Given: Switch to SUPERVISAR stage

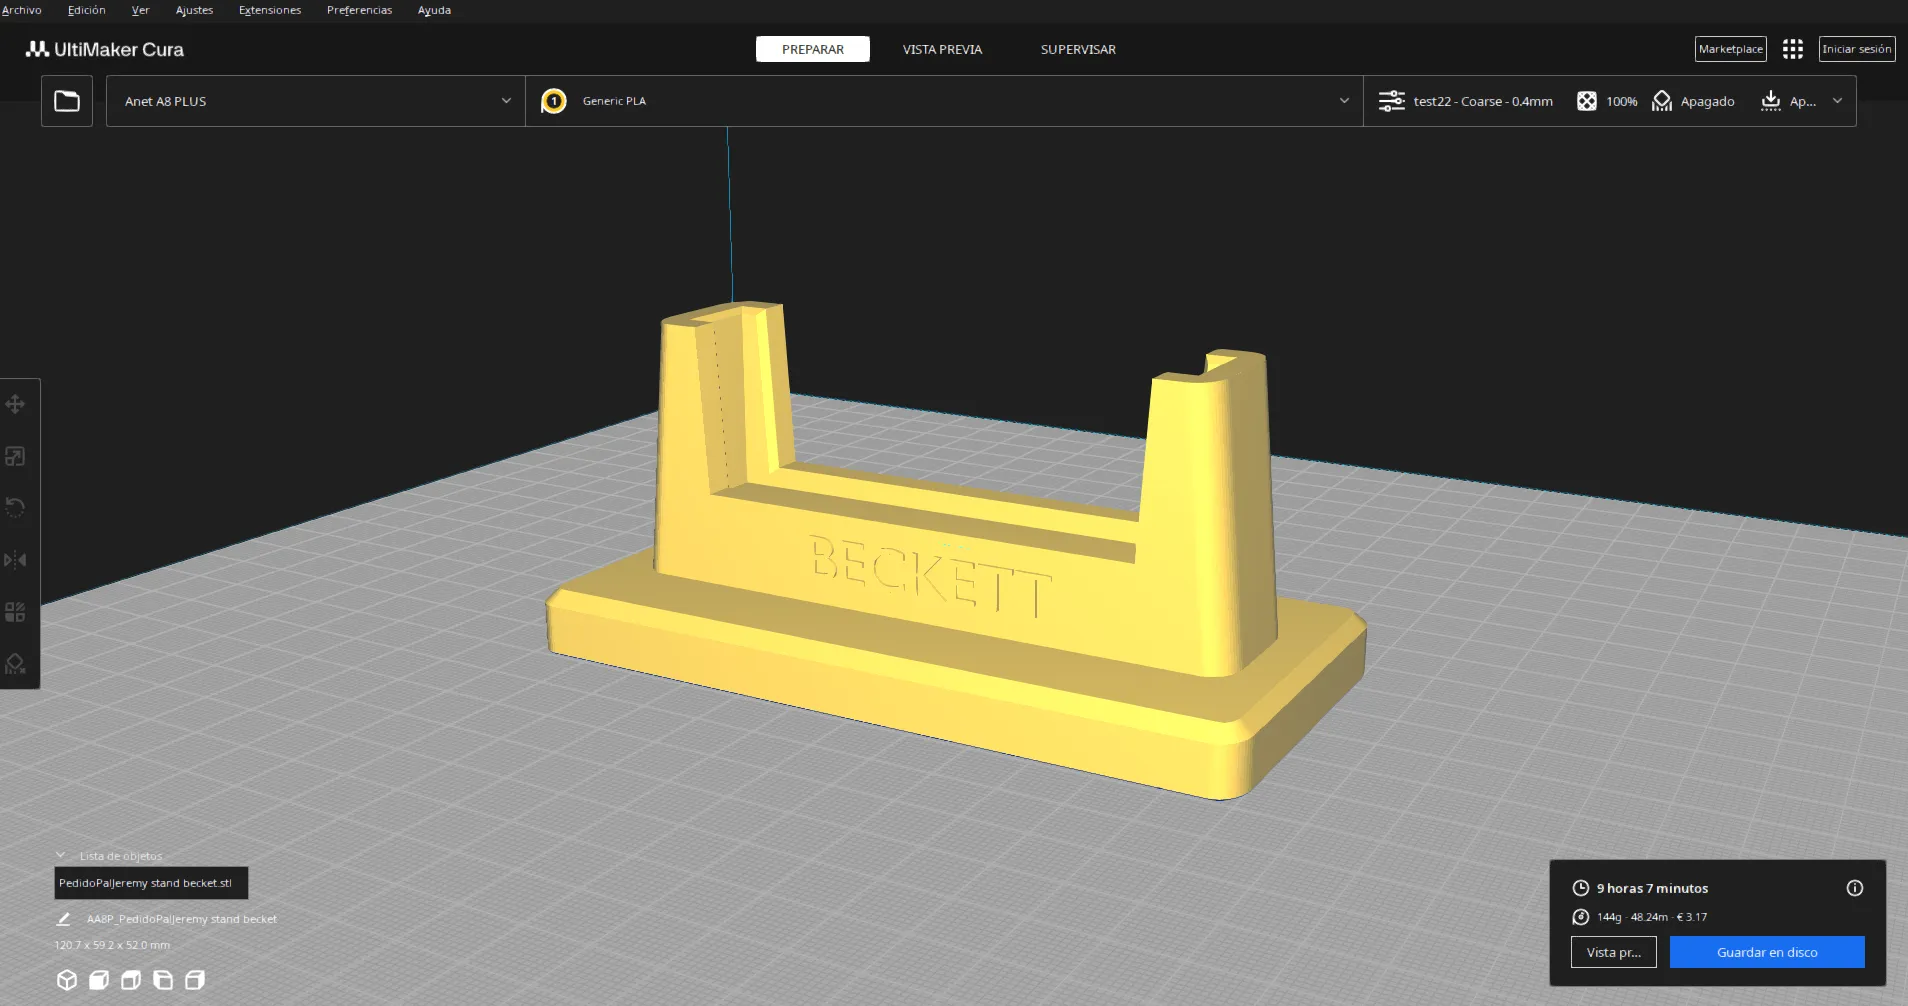Looking at the screenshot, I should 1078,49.
